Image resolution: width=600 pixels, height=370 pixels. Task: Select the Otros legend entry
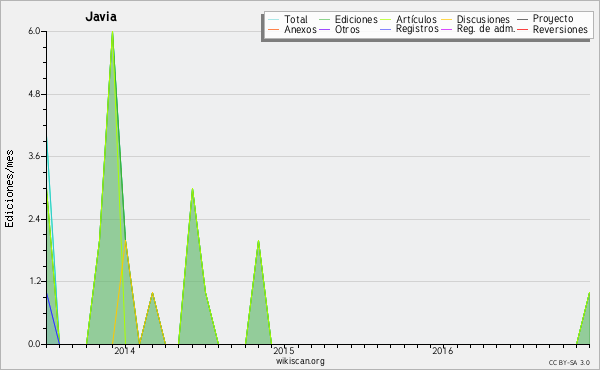347,29
